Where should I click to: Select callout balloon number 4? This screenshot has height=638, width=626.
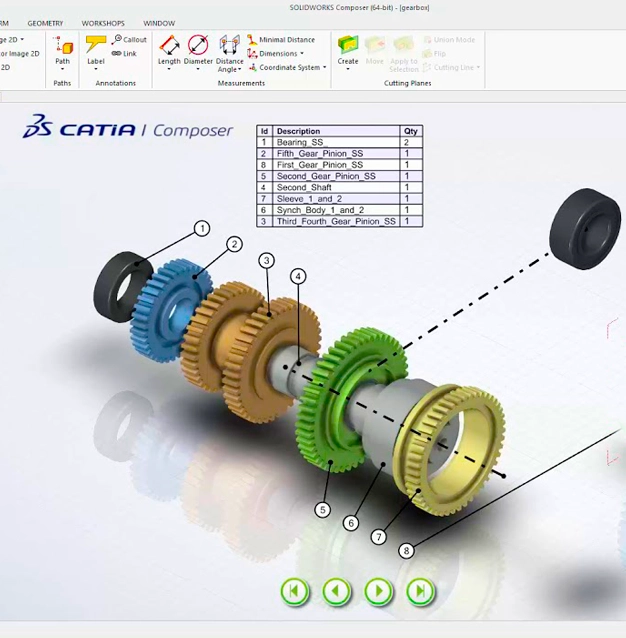pyautogui.click(x=298, y=277)
